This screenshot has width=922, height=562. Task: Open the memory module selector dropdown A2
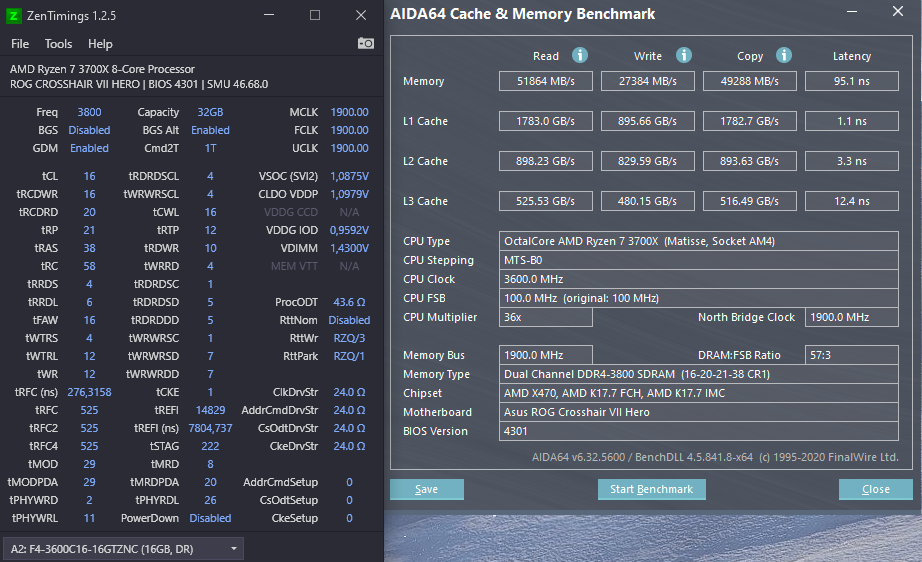[123, 549]
